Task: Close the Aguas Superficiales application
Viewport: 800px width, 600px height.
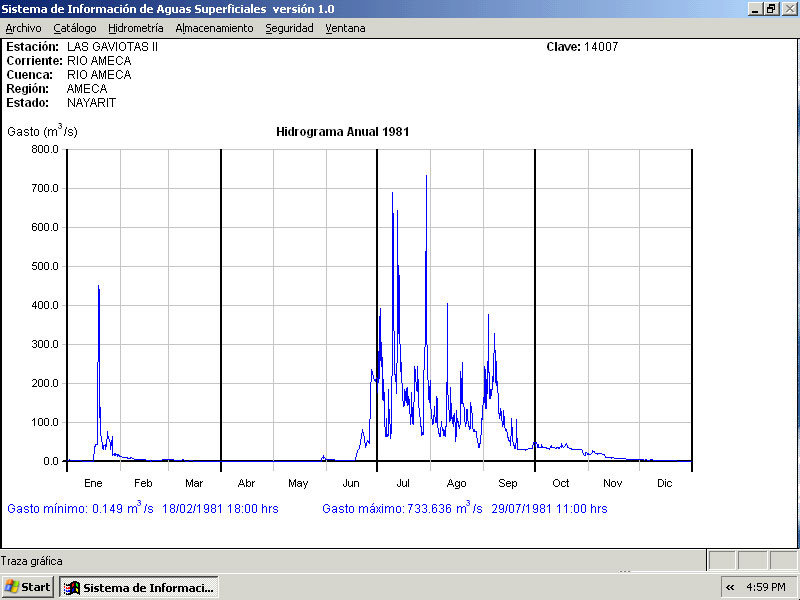Action: (x=788, y=8)
